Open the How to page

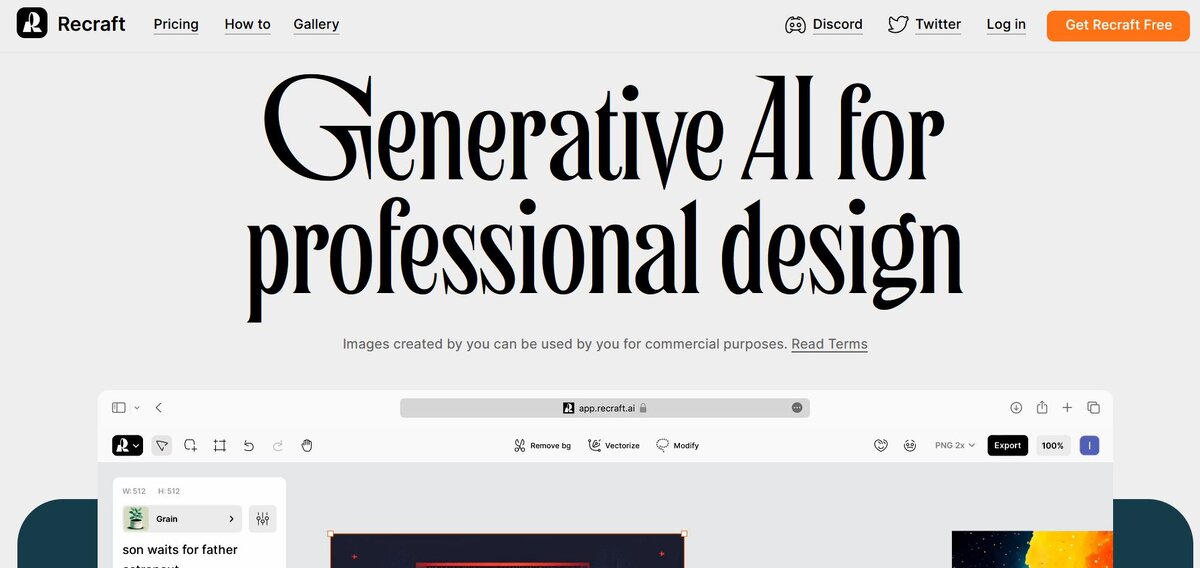247,24
